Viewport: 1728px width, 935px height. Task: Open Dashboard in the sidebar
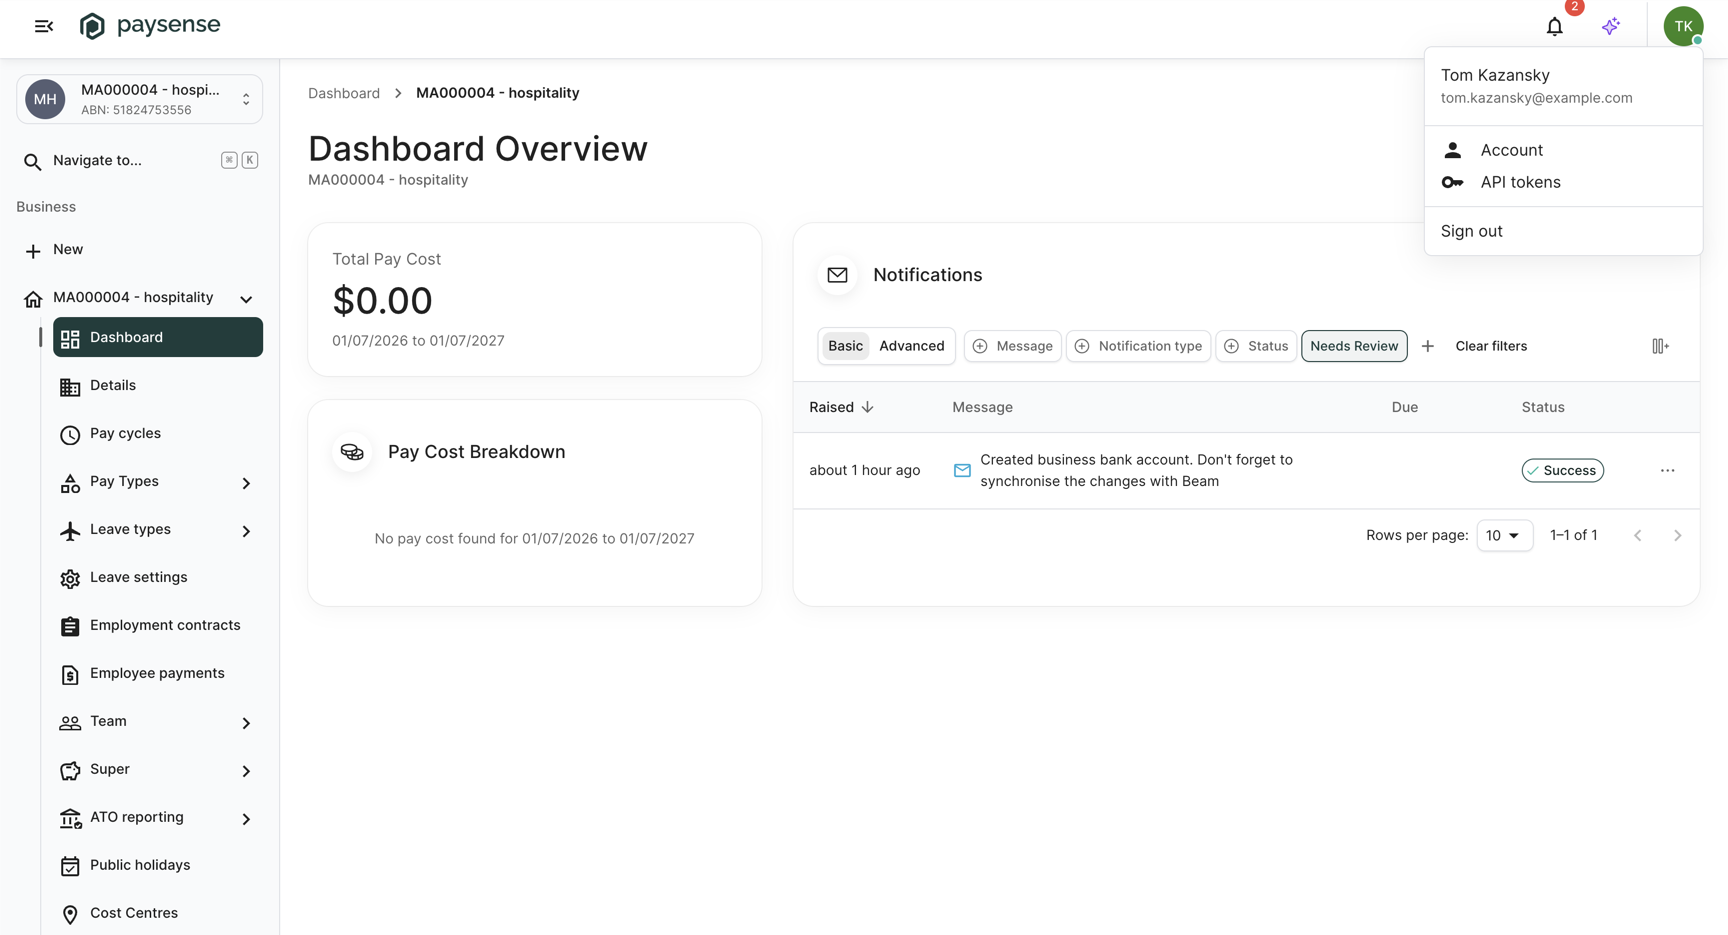point(158,337)
